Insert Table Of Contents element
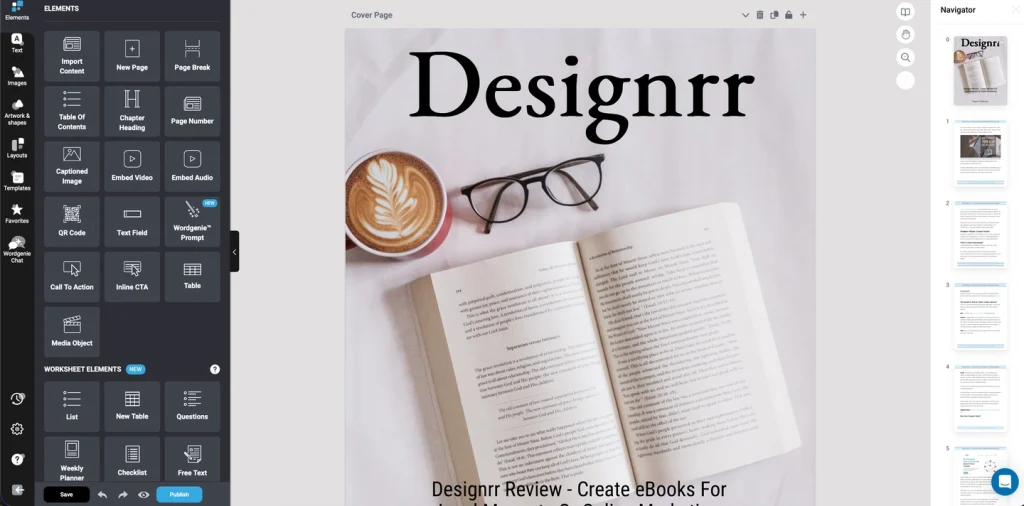Image resolution: width=1024 pixels, height=506 pixels. 72,112
